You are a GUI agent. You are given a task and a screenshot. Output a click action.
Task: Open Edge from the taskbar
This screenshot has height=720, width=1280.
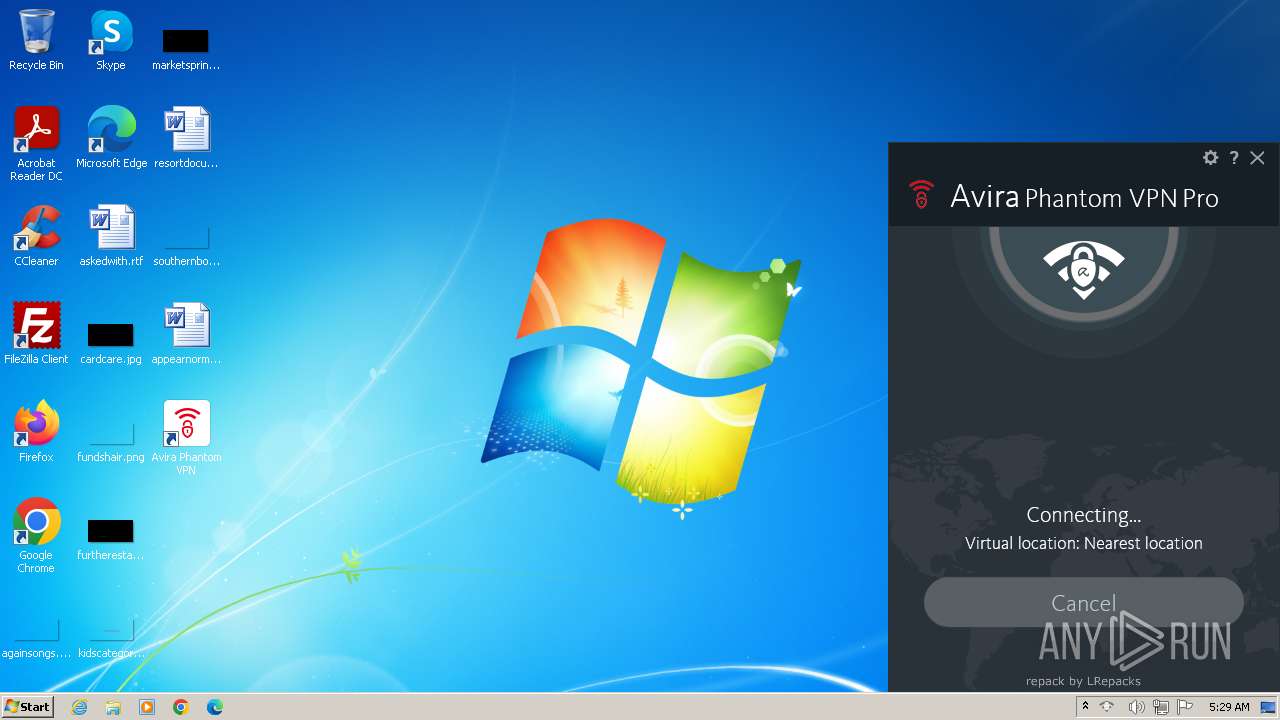pyautogui.click(x=215, y=707)
